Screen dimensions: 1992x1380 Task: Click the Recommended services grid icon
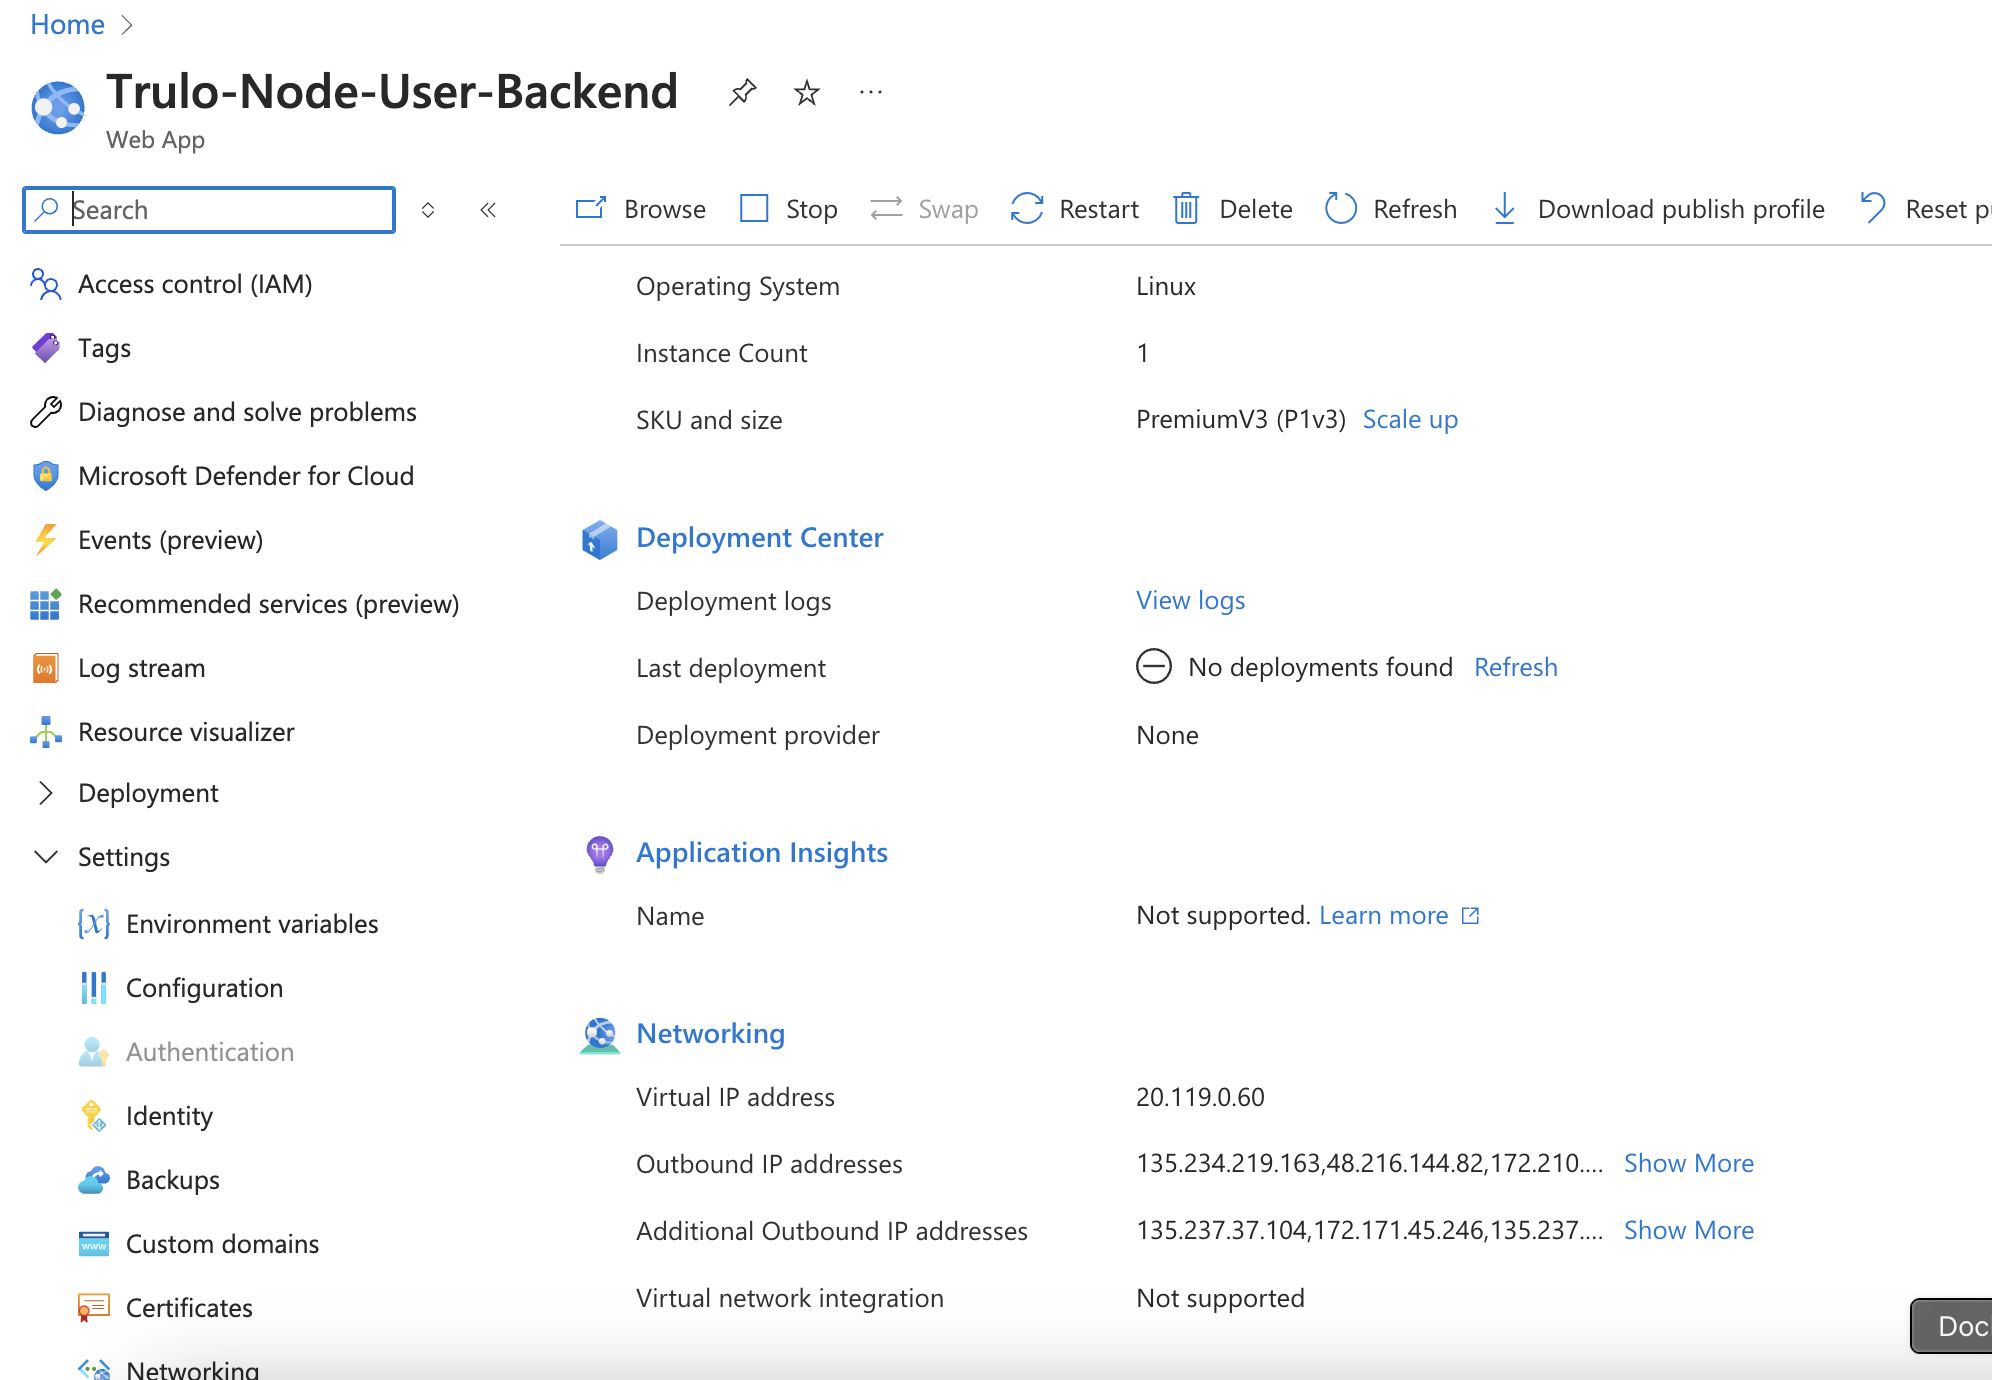point(45,605)
